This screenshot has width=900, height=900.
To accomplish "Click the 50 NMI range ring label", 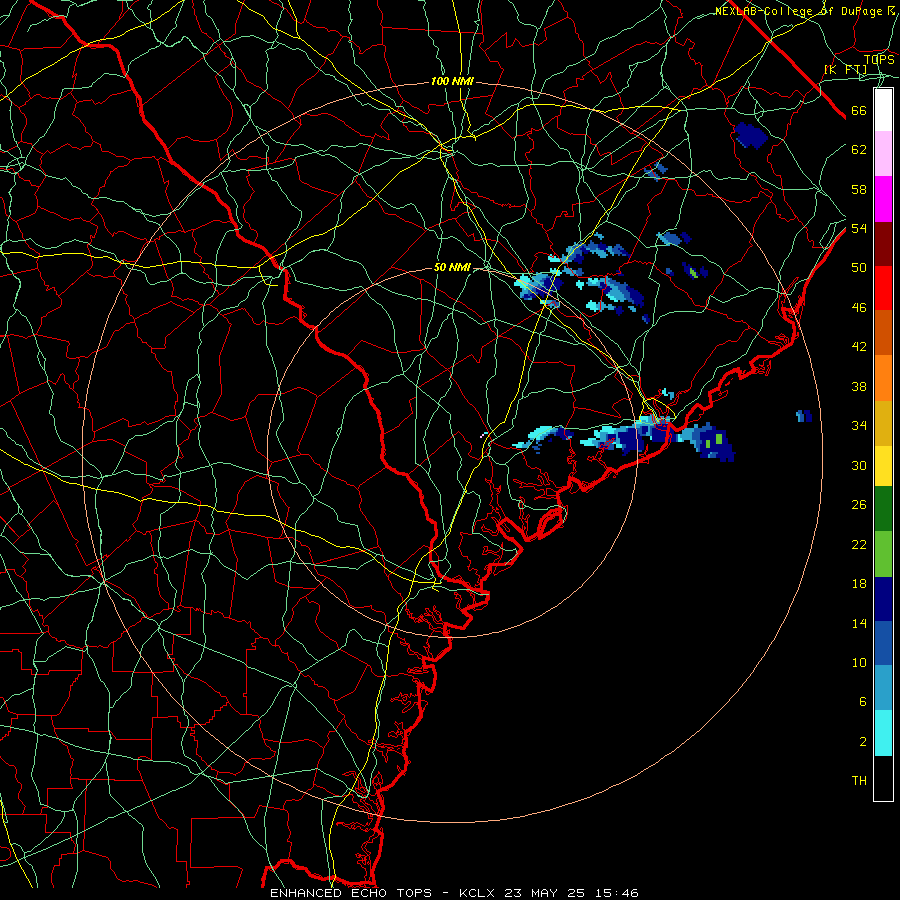I will pyautogui.click(x=451, y=267).
